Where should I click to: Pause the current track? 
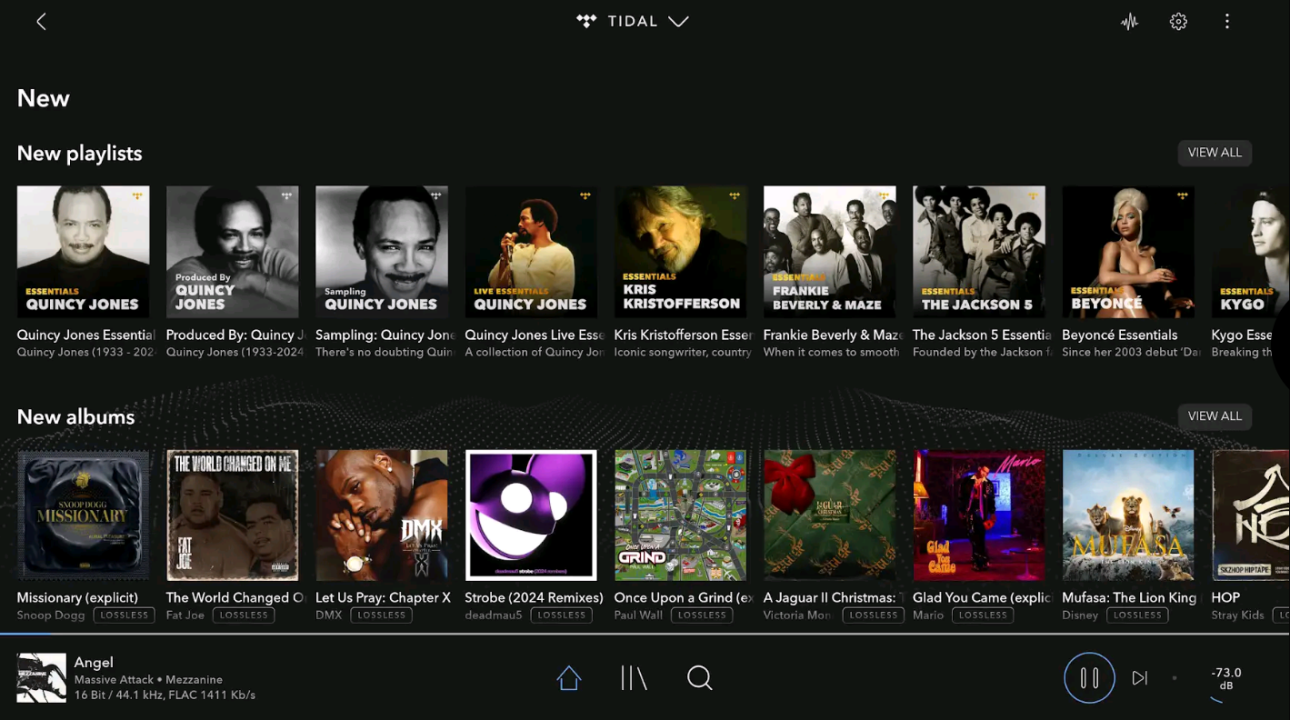pos(1089,678)
